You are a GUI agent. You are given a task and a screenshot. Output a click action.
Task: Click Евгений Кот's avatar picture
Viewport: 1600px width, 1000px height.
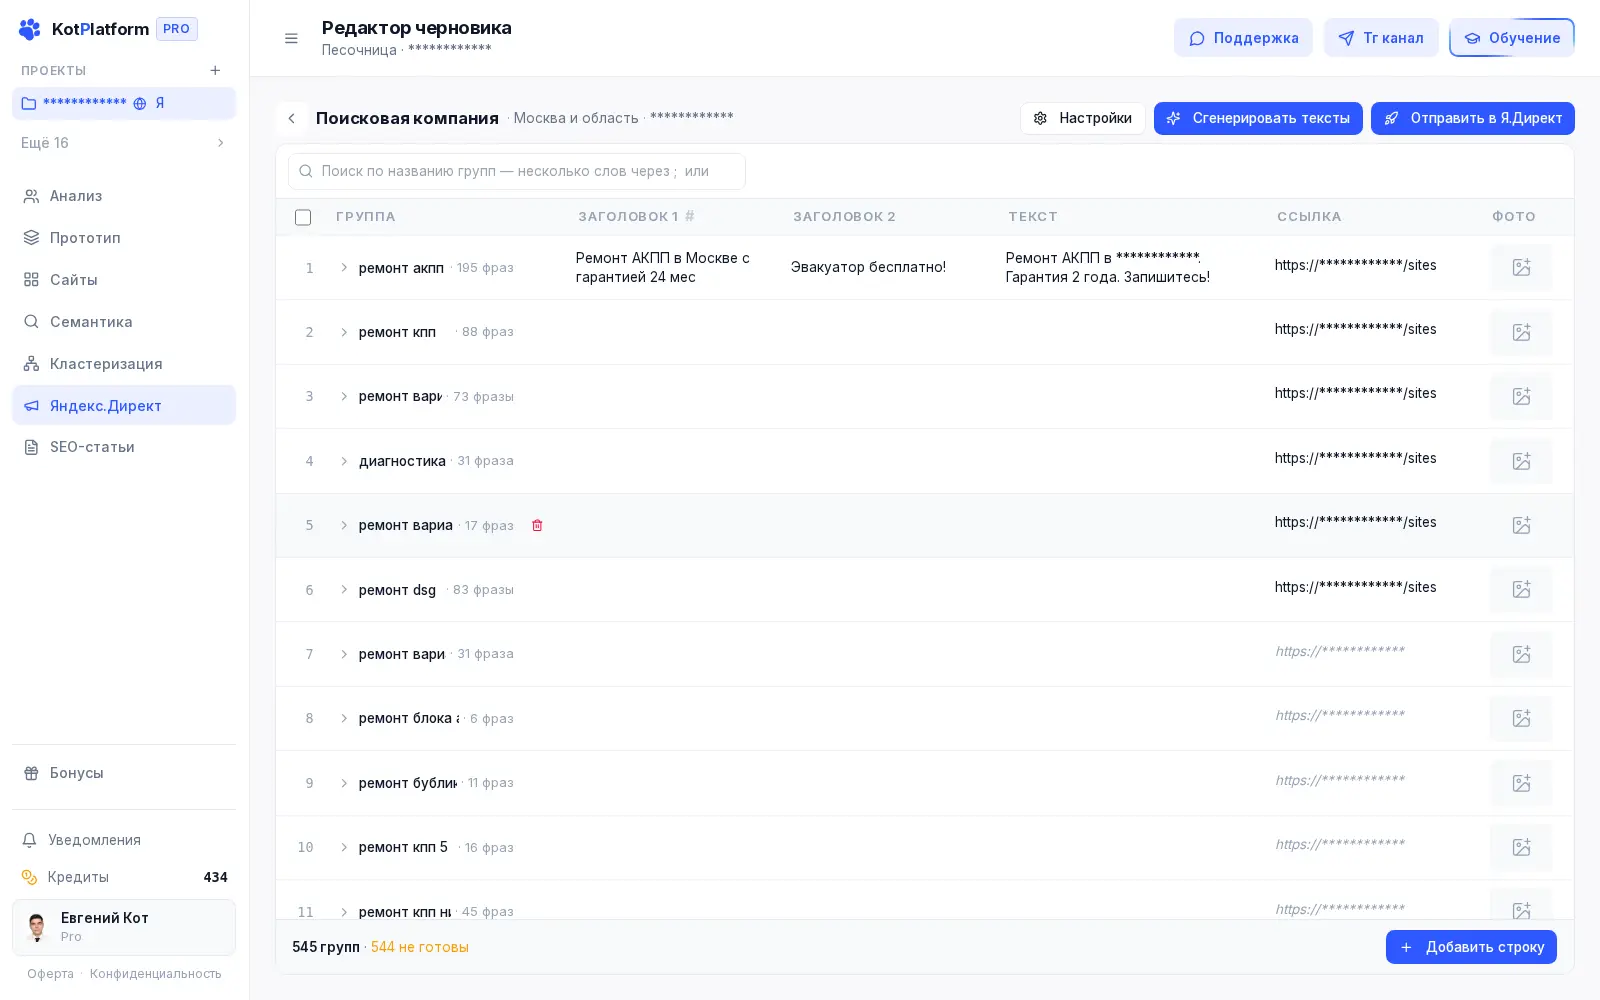[x=37, y=927]
